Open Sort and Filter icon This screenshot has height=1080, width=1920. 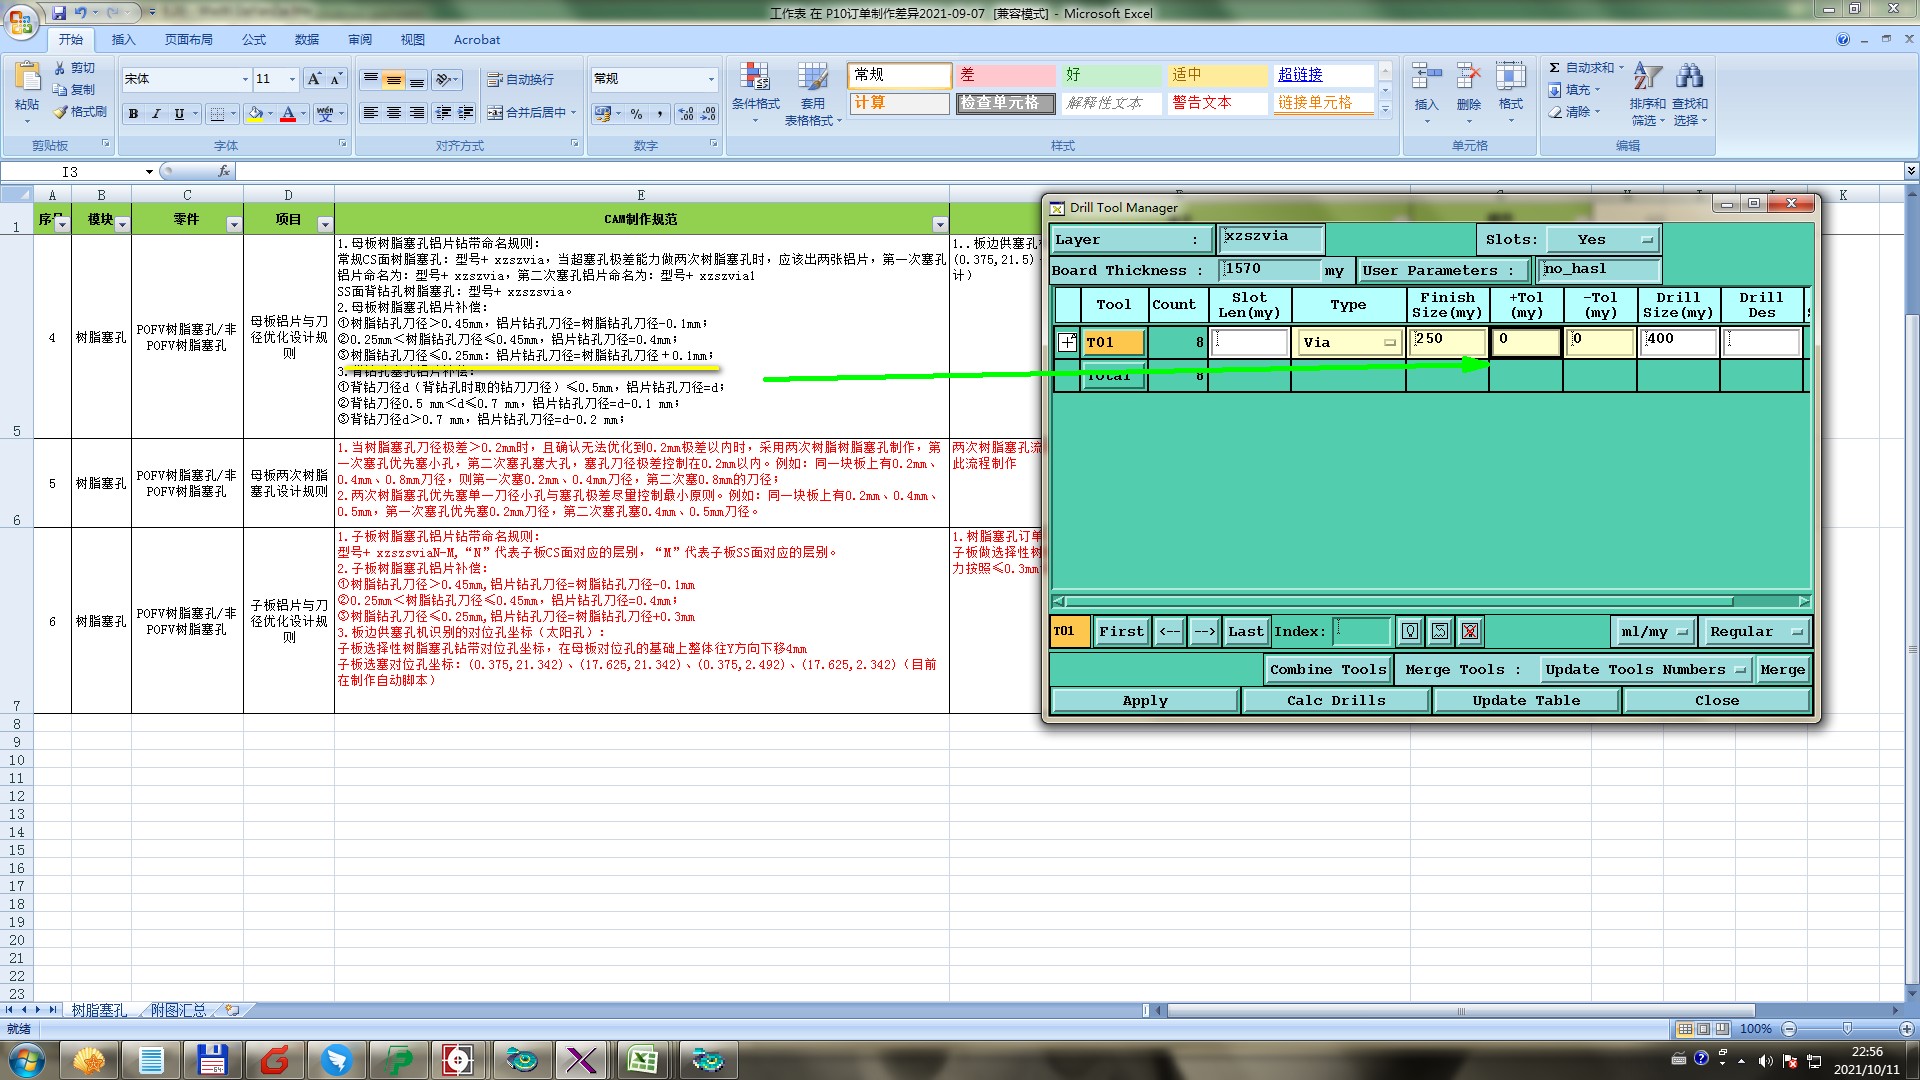coord(1646,77)
